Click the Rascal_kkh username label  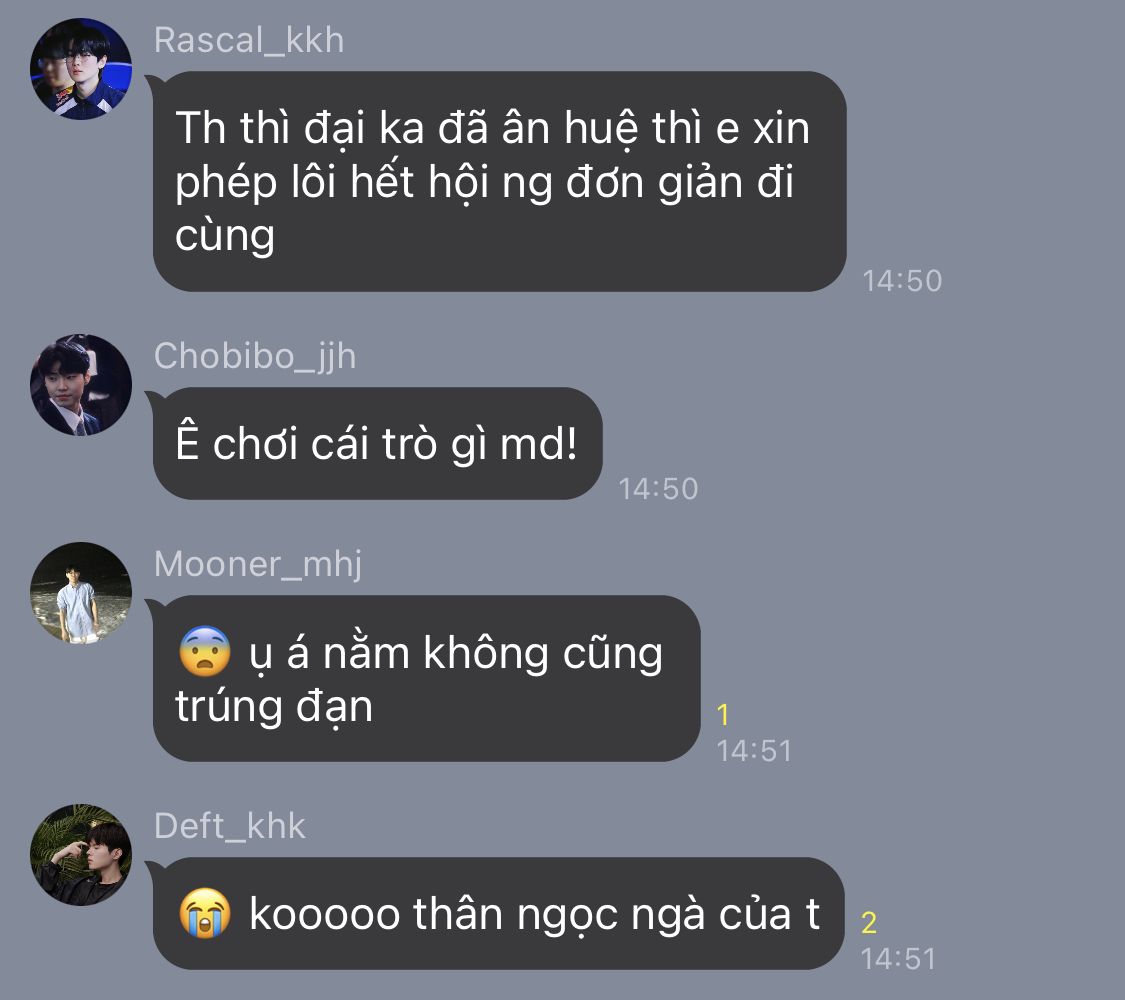249,40
